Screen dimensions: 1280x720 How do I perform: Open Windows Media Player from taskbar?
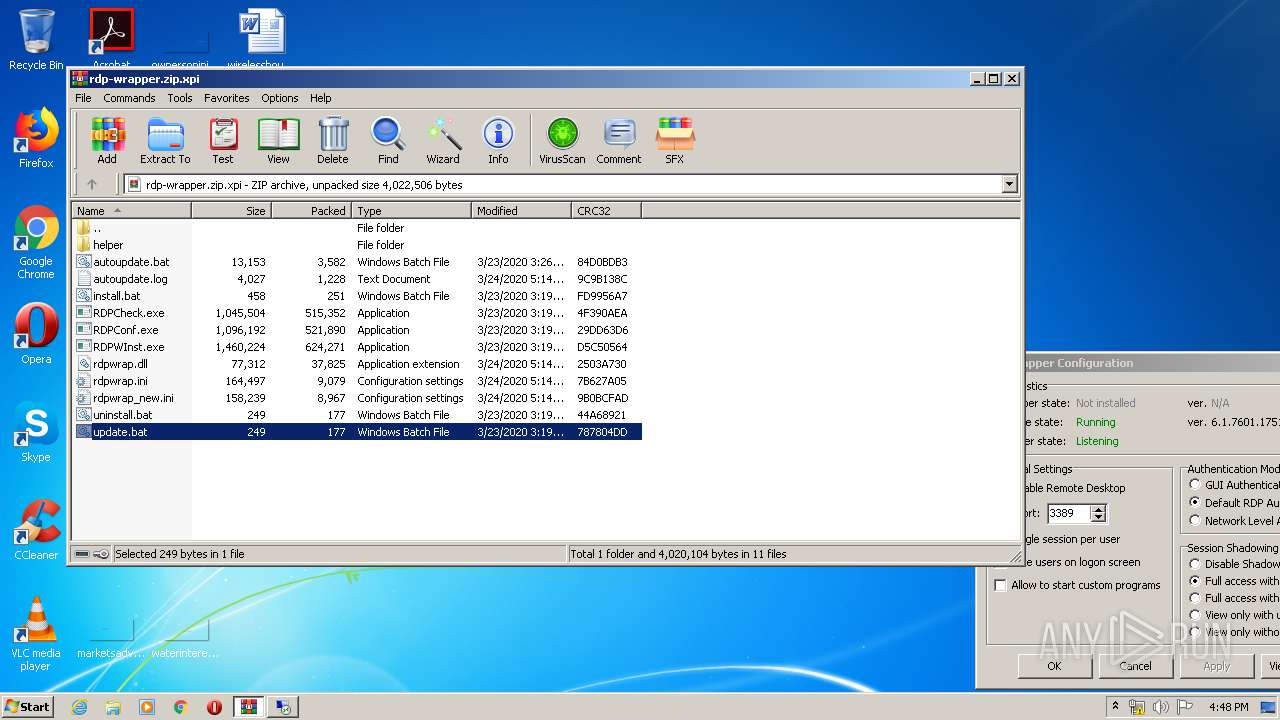click(x=147, y=707)
